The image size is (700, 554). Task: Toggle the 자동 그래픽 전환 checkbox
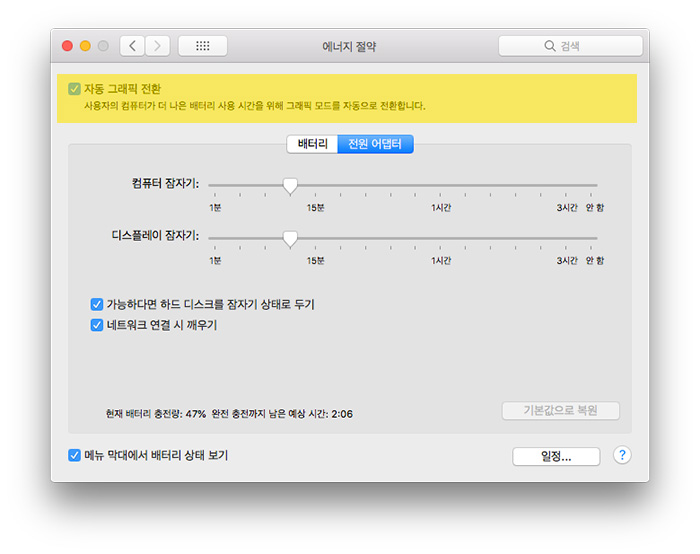[74, 89]
